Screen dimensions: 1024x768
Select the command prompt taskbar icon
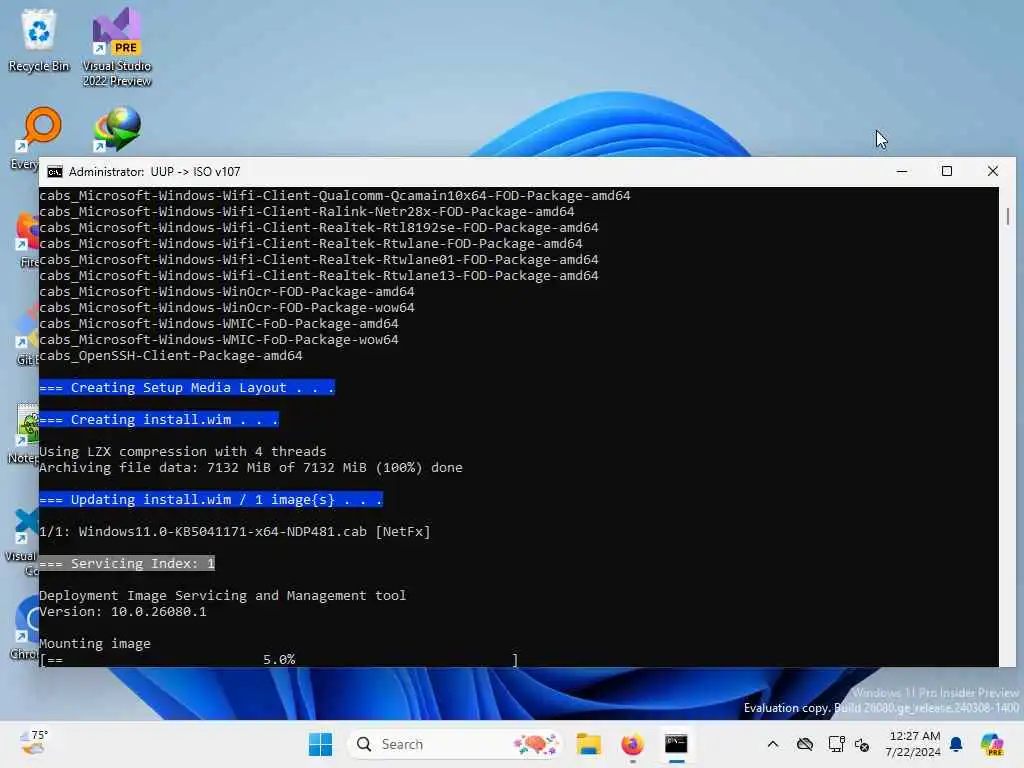point(676,744)
